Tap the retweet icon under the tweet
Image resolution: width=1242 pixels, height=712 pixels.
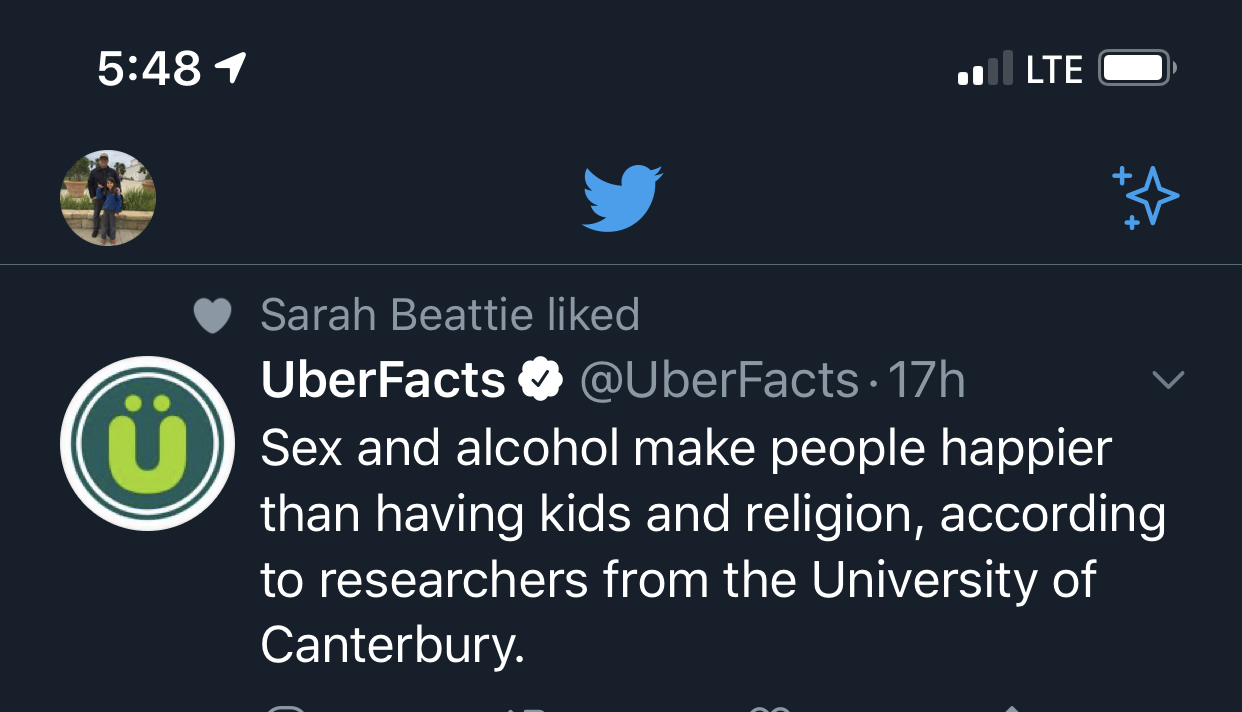[523, 708]
